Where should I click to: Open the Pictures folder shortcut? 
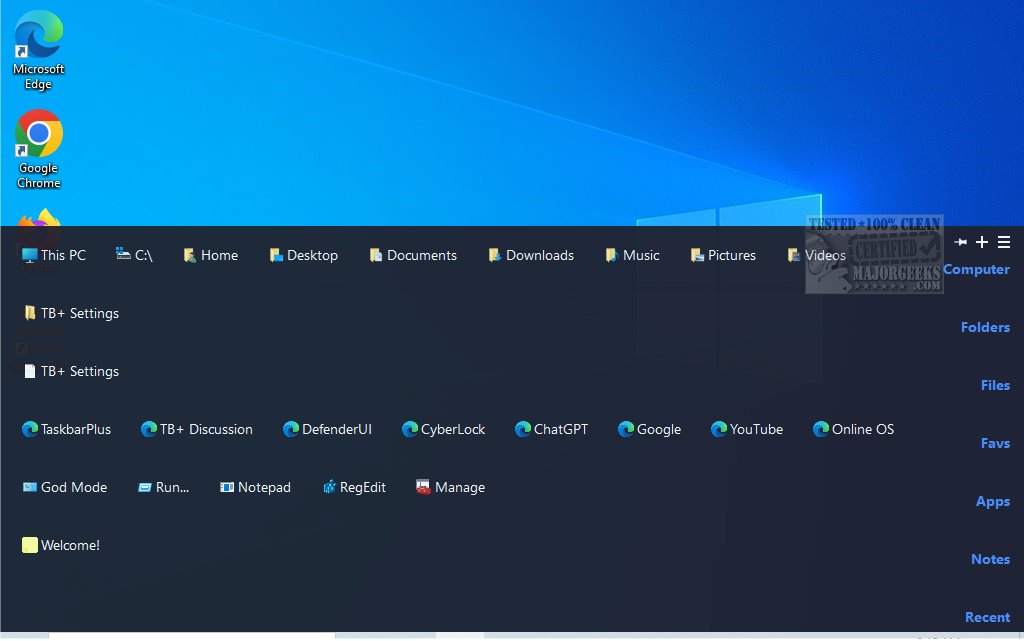tap(723, 255)
